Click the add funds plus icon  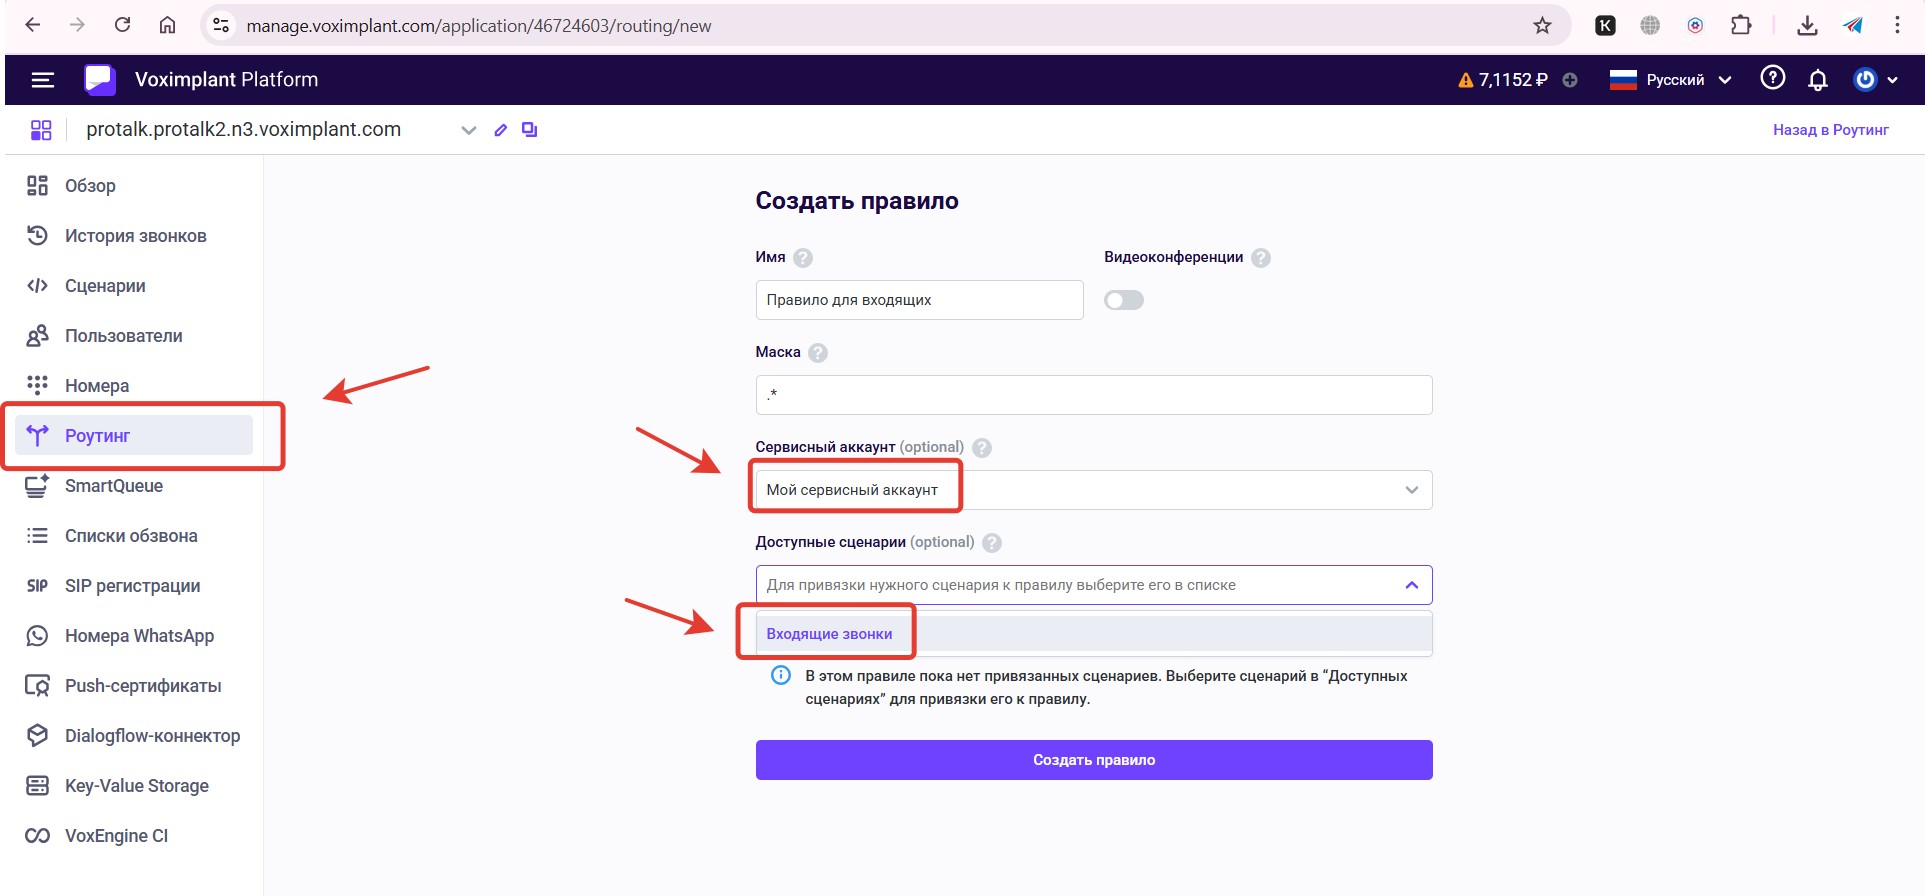1570,80
